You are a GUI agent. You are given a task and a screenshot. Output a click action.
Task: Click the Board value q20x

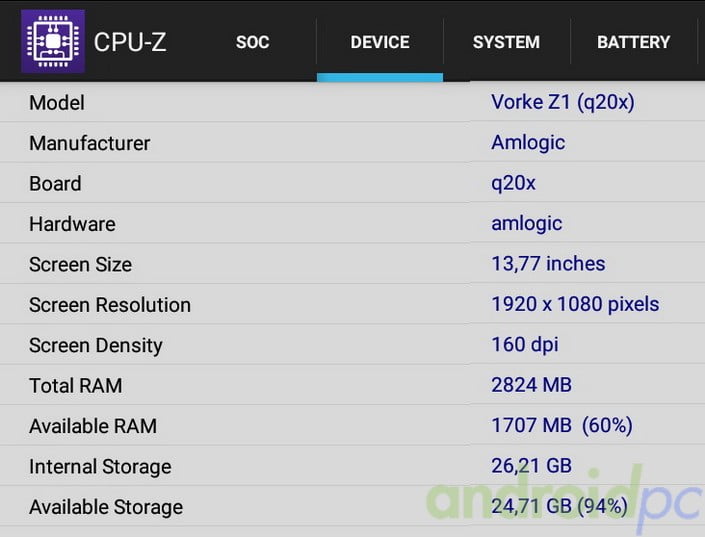[514, 183]
